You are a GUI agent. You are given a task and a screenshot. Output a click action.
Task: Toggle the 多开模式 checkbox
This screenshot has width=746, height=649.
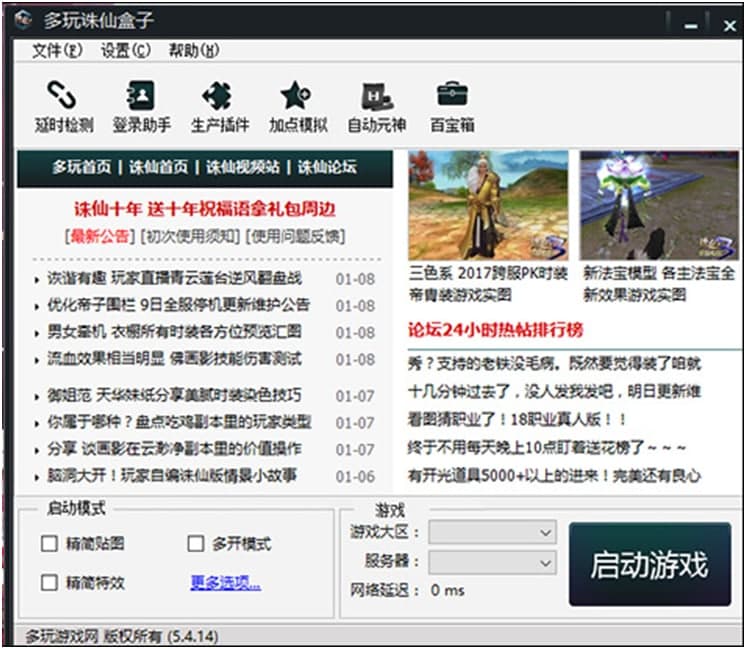196,544
